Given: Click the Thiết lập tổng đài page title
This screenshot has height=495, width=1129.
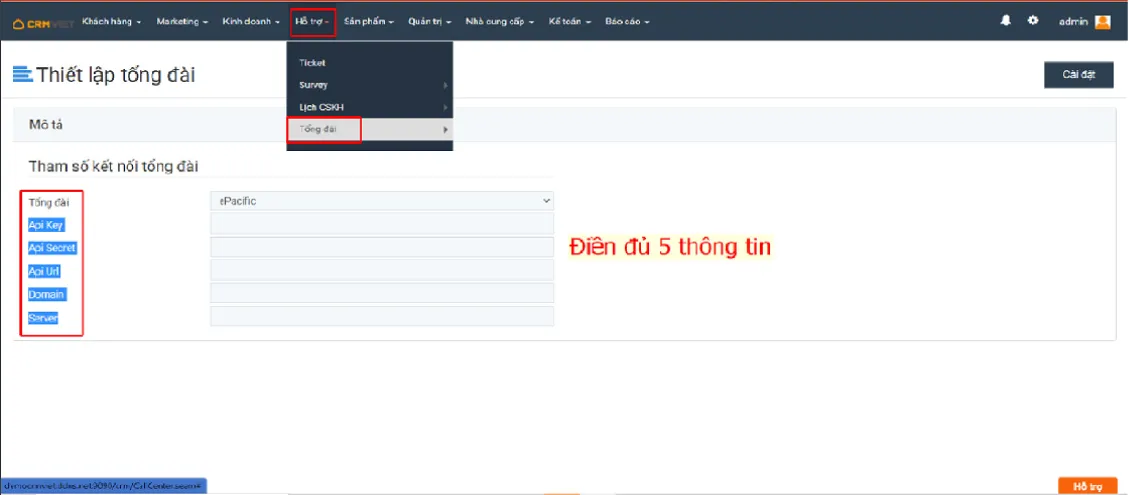Looking at the screenshot, I should (116, 75).
